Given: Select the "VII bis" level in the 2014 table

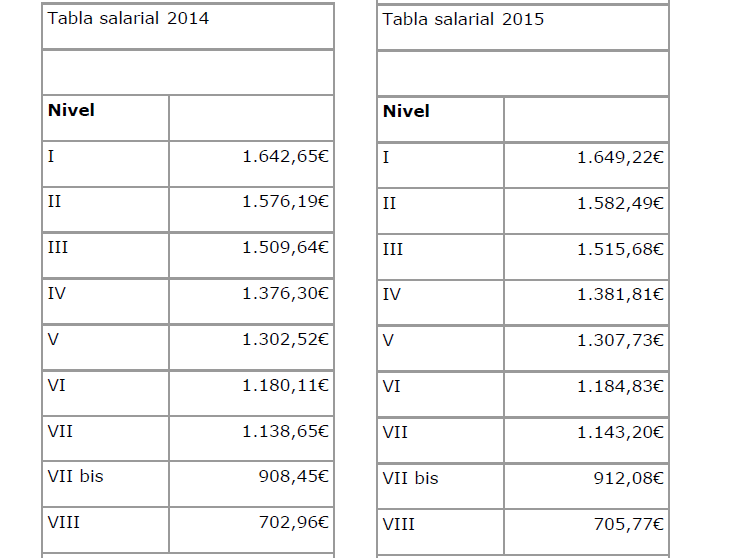Looking at the screenshot, I should click(x=75, y=476).
